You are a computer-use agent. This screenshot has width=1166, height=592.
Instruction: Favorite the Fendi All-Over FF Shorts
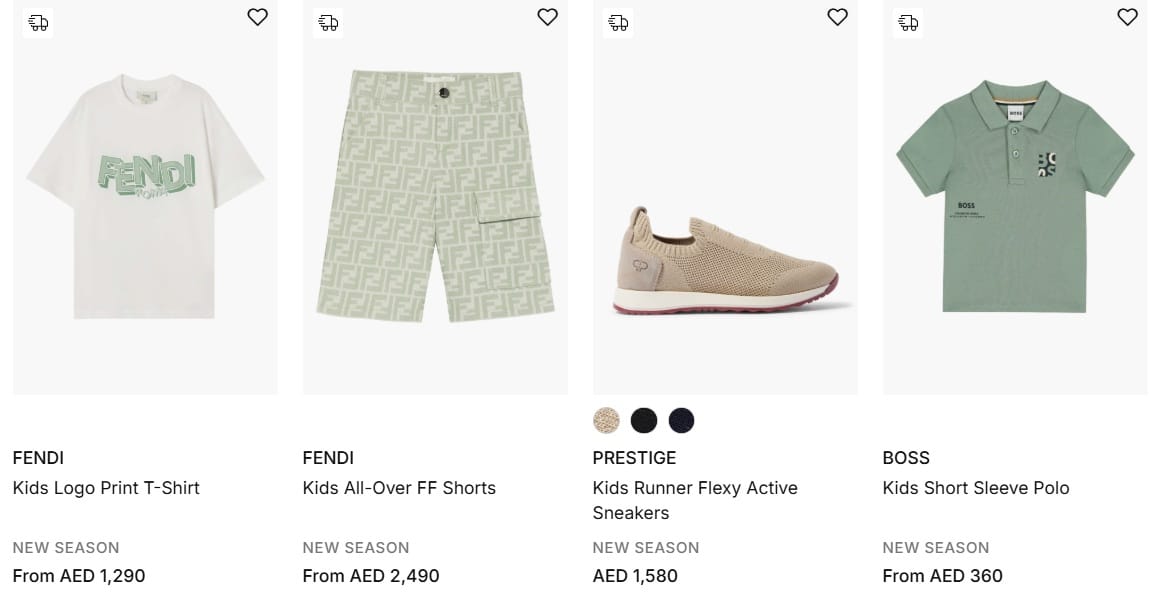click(547, 17)
